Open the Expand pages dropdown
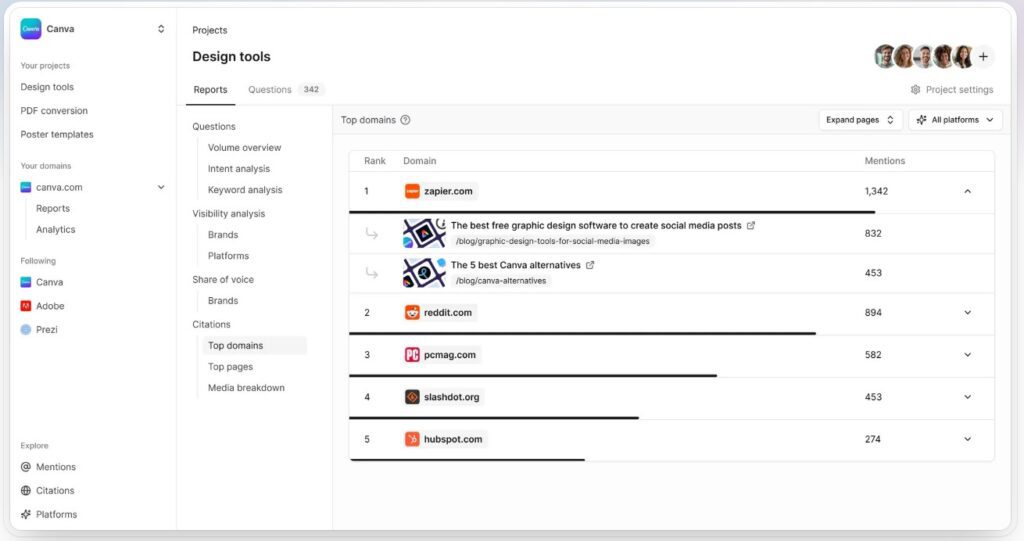This screenshot has width=1024, height=541. click(x=860, y=120)
